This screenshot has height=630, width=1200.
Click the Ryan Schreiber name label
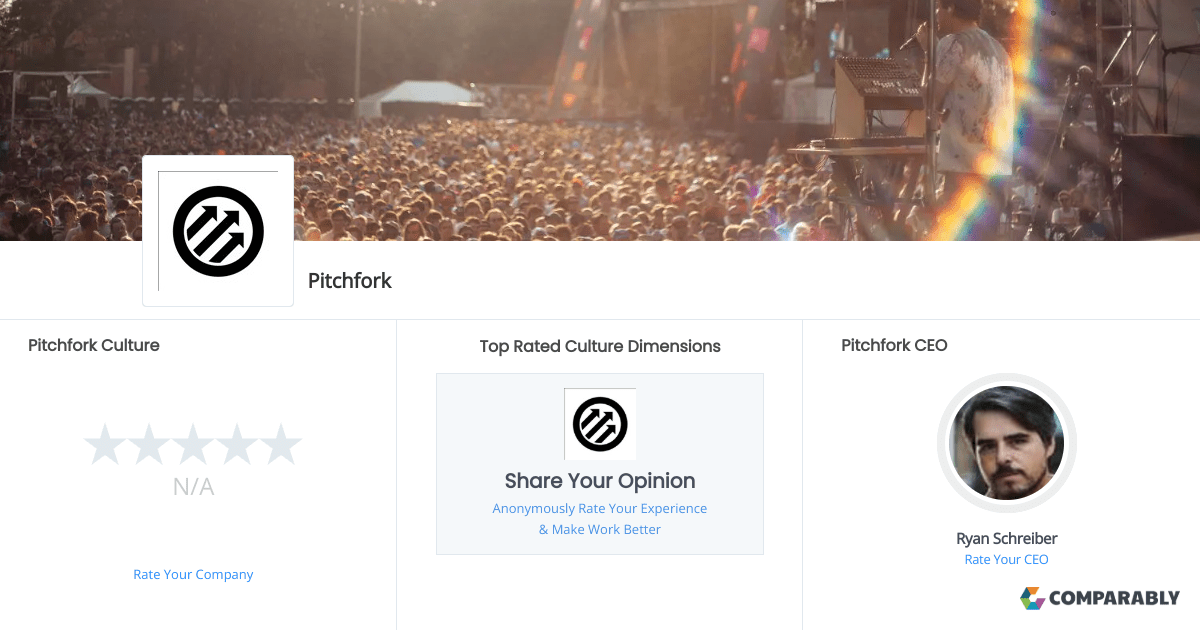(1006, 538)
